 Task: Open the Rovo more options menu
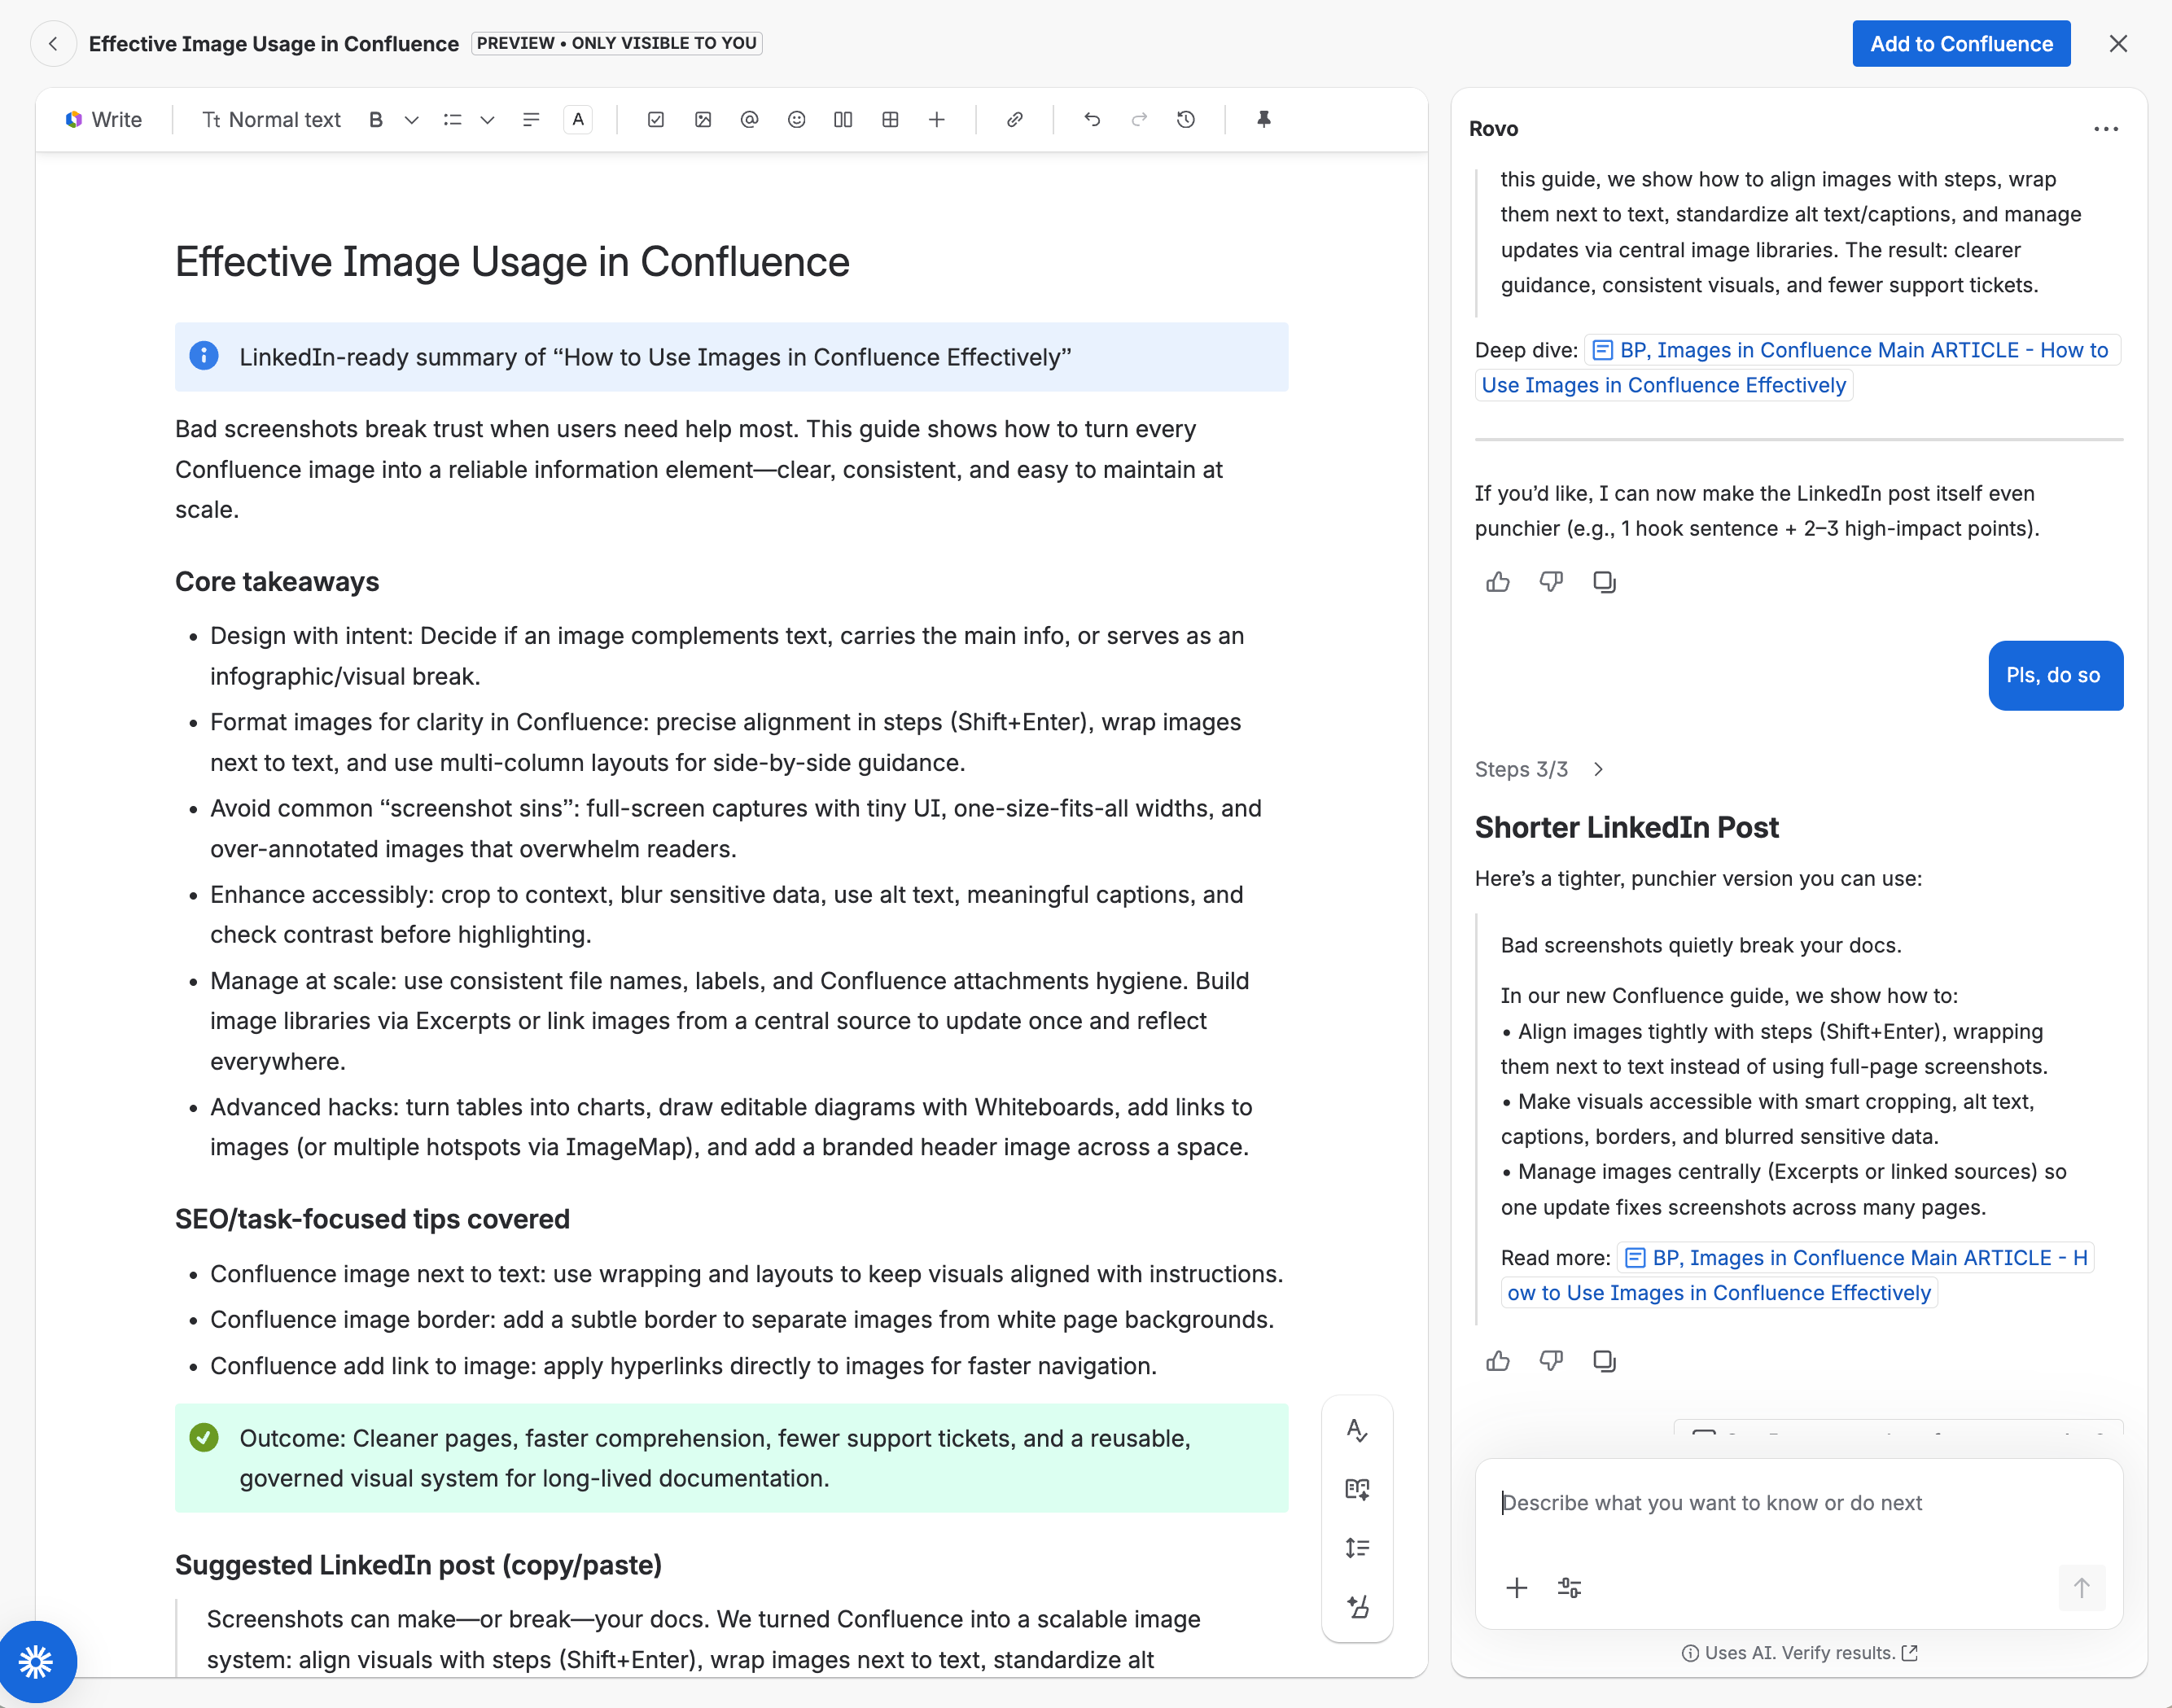(2106, 129)
